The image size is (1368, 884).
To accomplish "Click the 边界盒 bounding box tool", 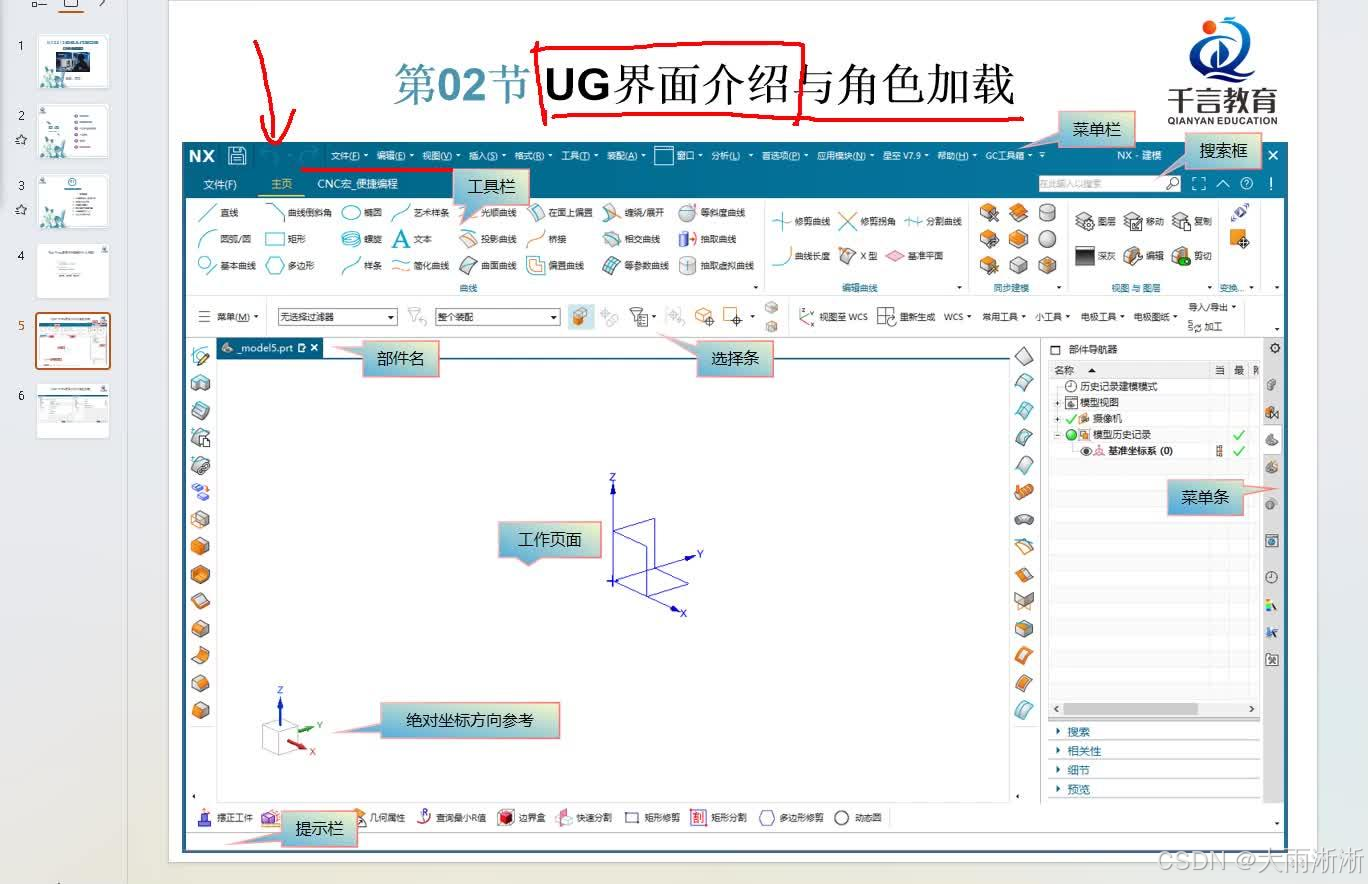I will coord(522,817).
